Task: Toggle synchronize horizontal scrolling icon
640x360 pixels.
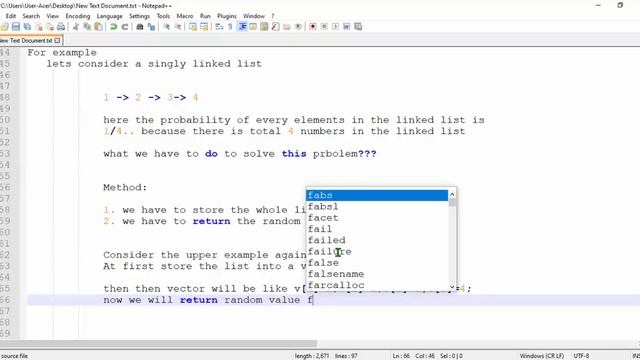Action: (204, 27)
